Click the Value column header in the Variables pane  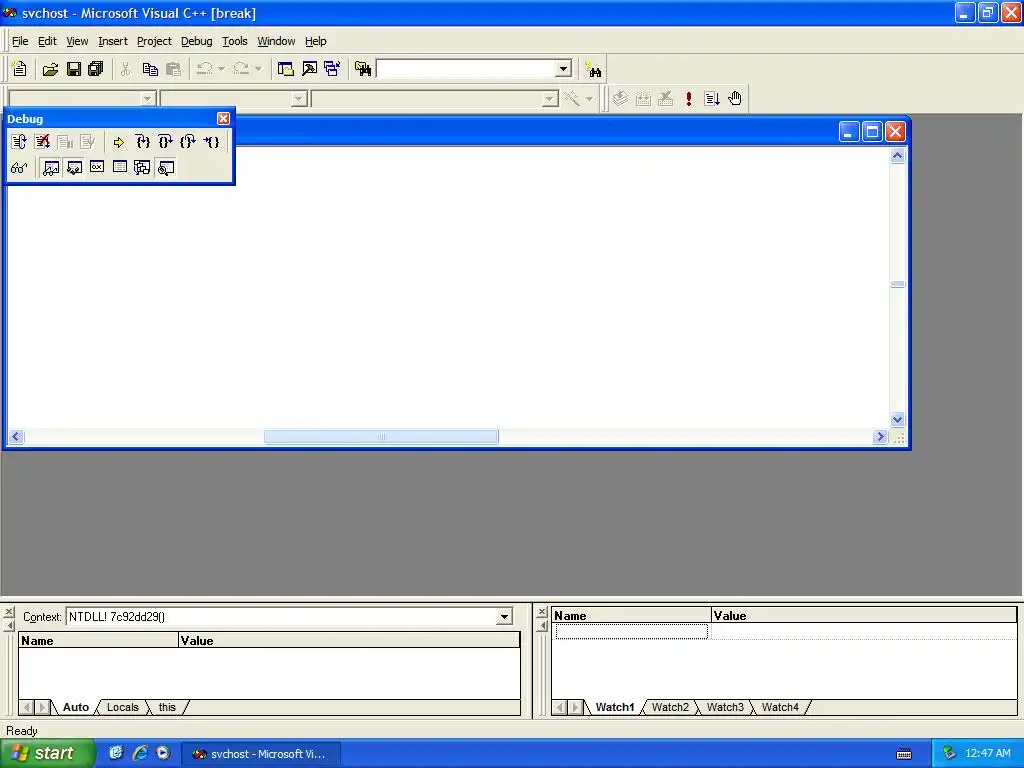(x=349, y=641)
